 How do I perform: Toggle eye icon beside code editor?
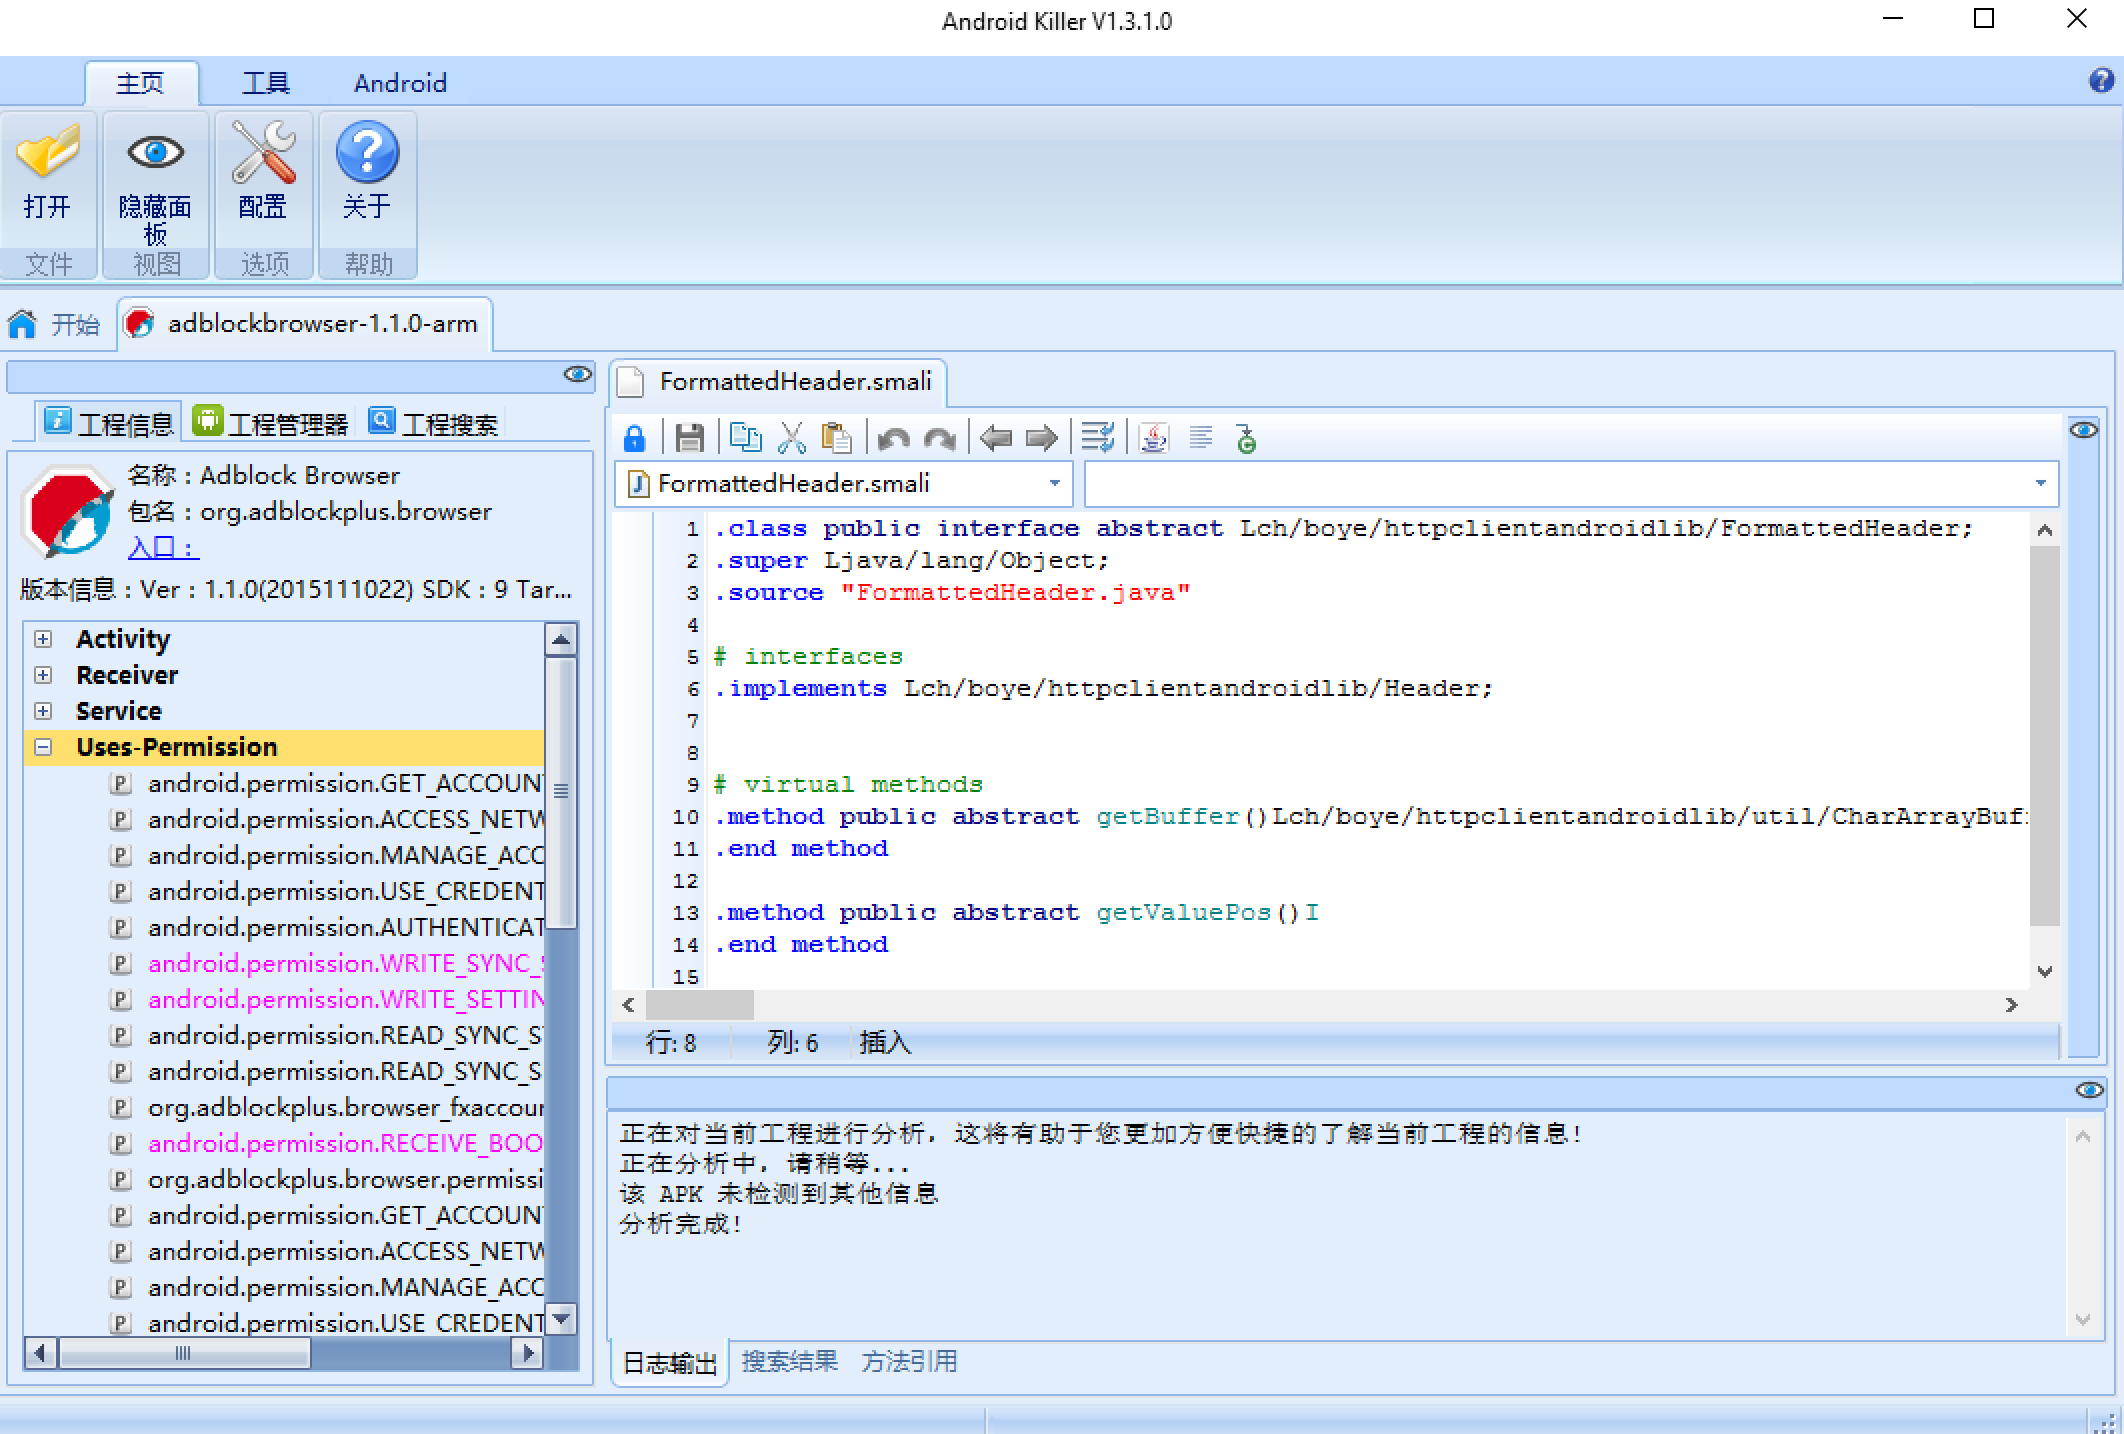point(2083,430)
